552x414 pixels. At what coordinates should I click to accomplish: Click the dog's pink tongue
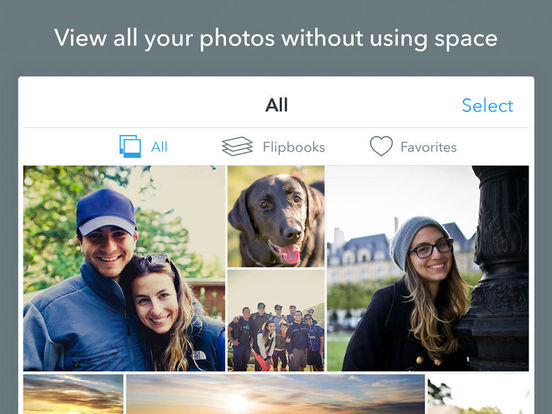[290, 253]
